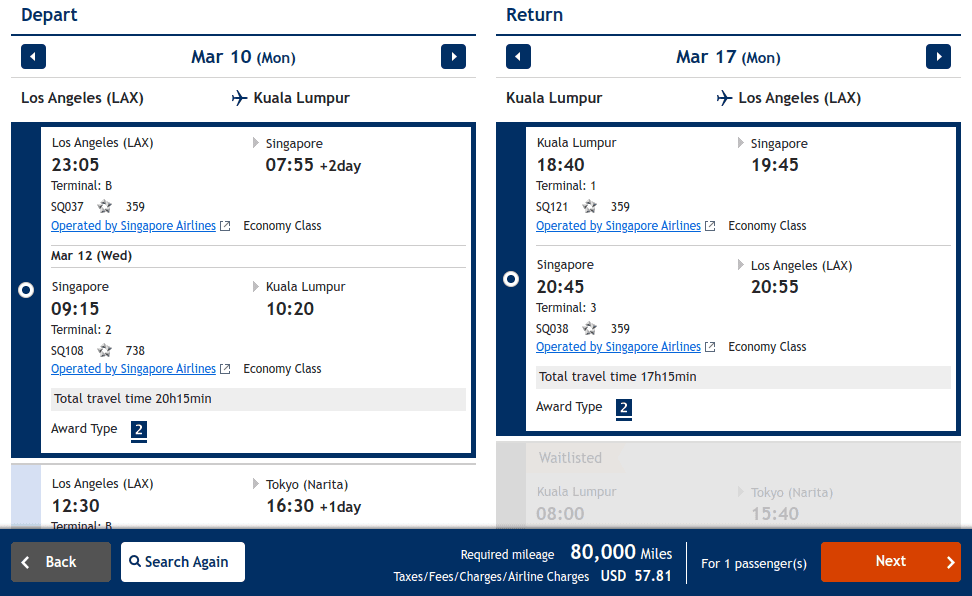Viewport: 972px width, 596px height.
Task: Go to next return date arrow
Action: click(938, 57)
